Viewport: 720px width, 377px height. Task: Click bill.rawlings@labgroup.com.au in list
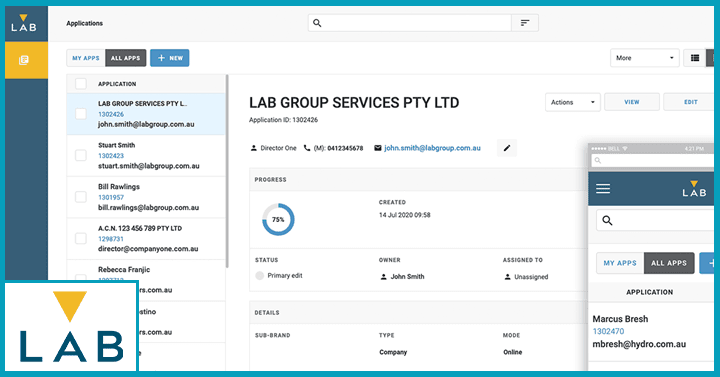(x=148, y=208)
